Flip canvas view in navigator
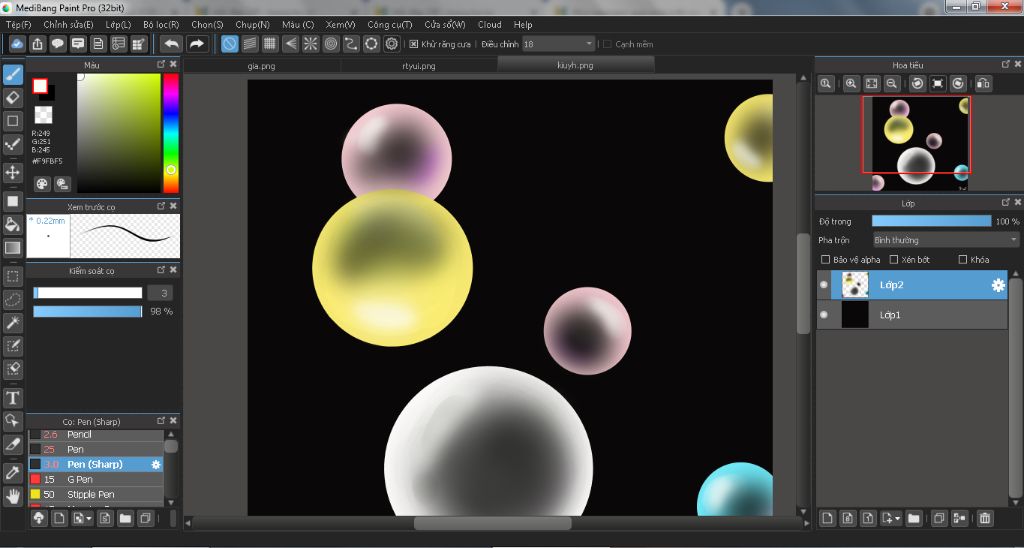 (983, 83)
